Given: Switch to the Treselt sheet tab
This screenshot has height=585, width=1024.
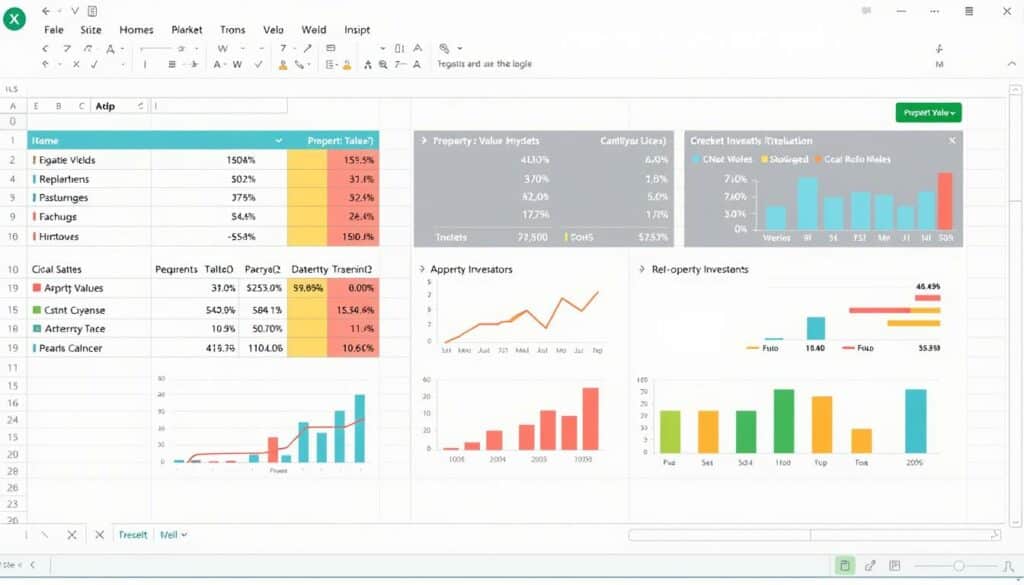Looking at the screenshot, I should click(x=133, y=535).
